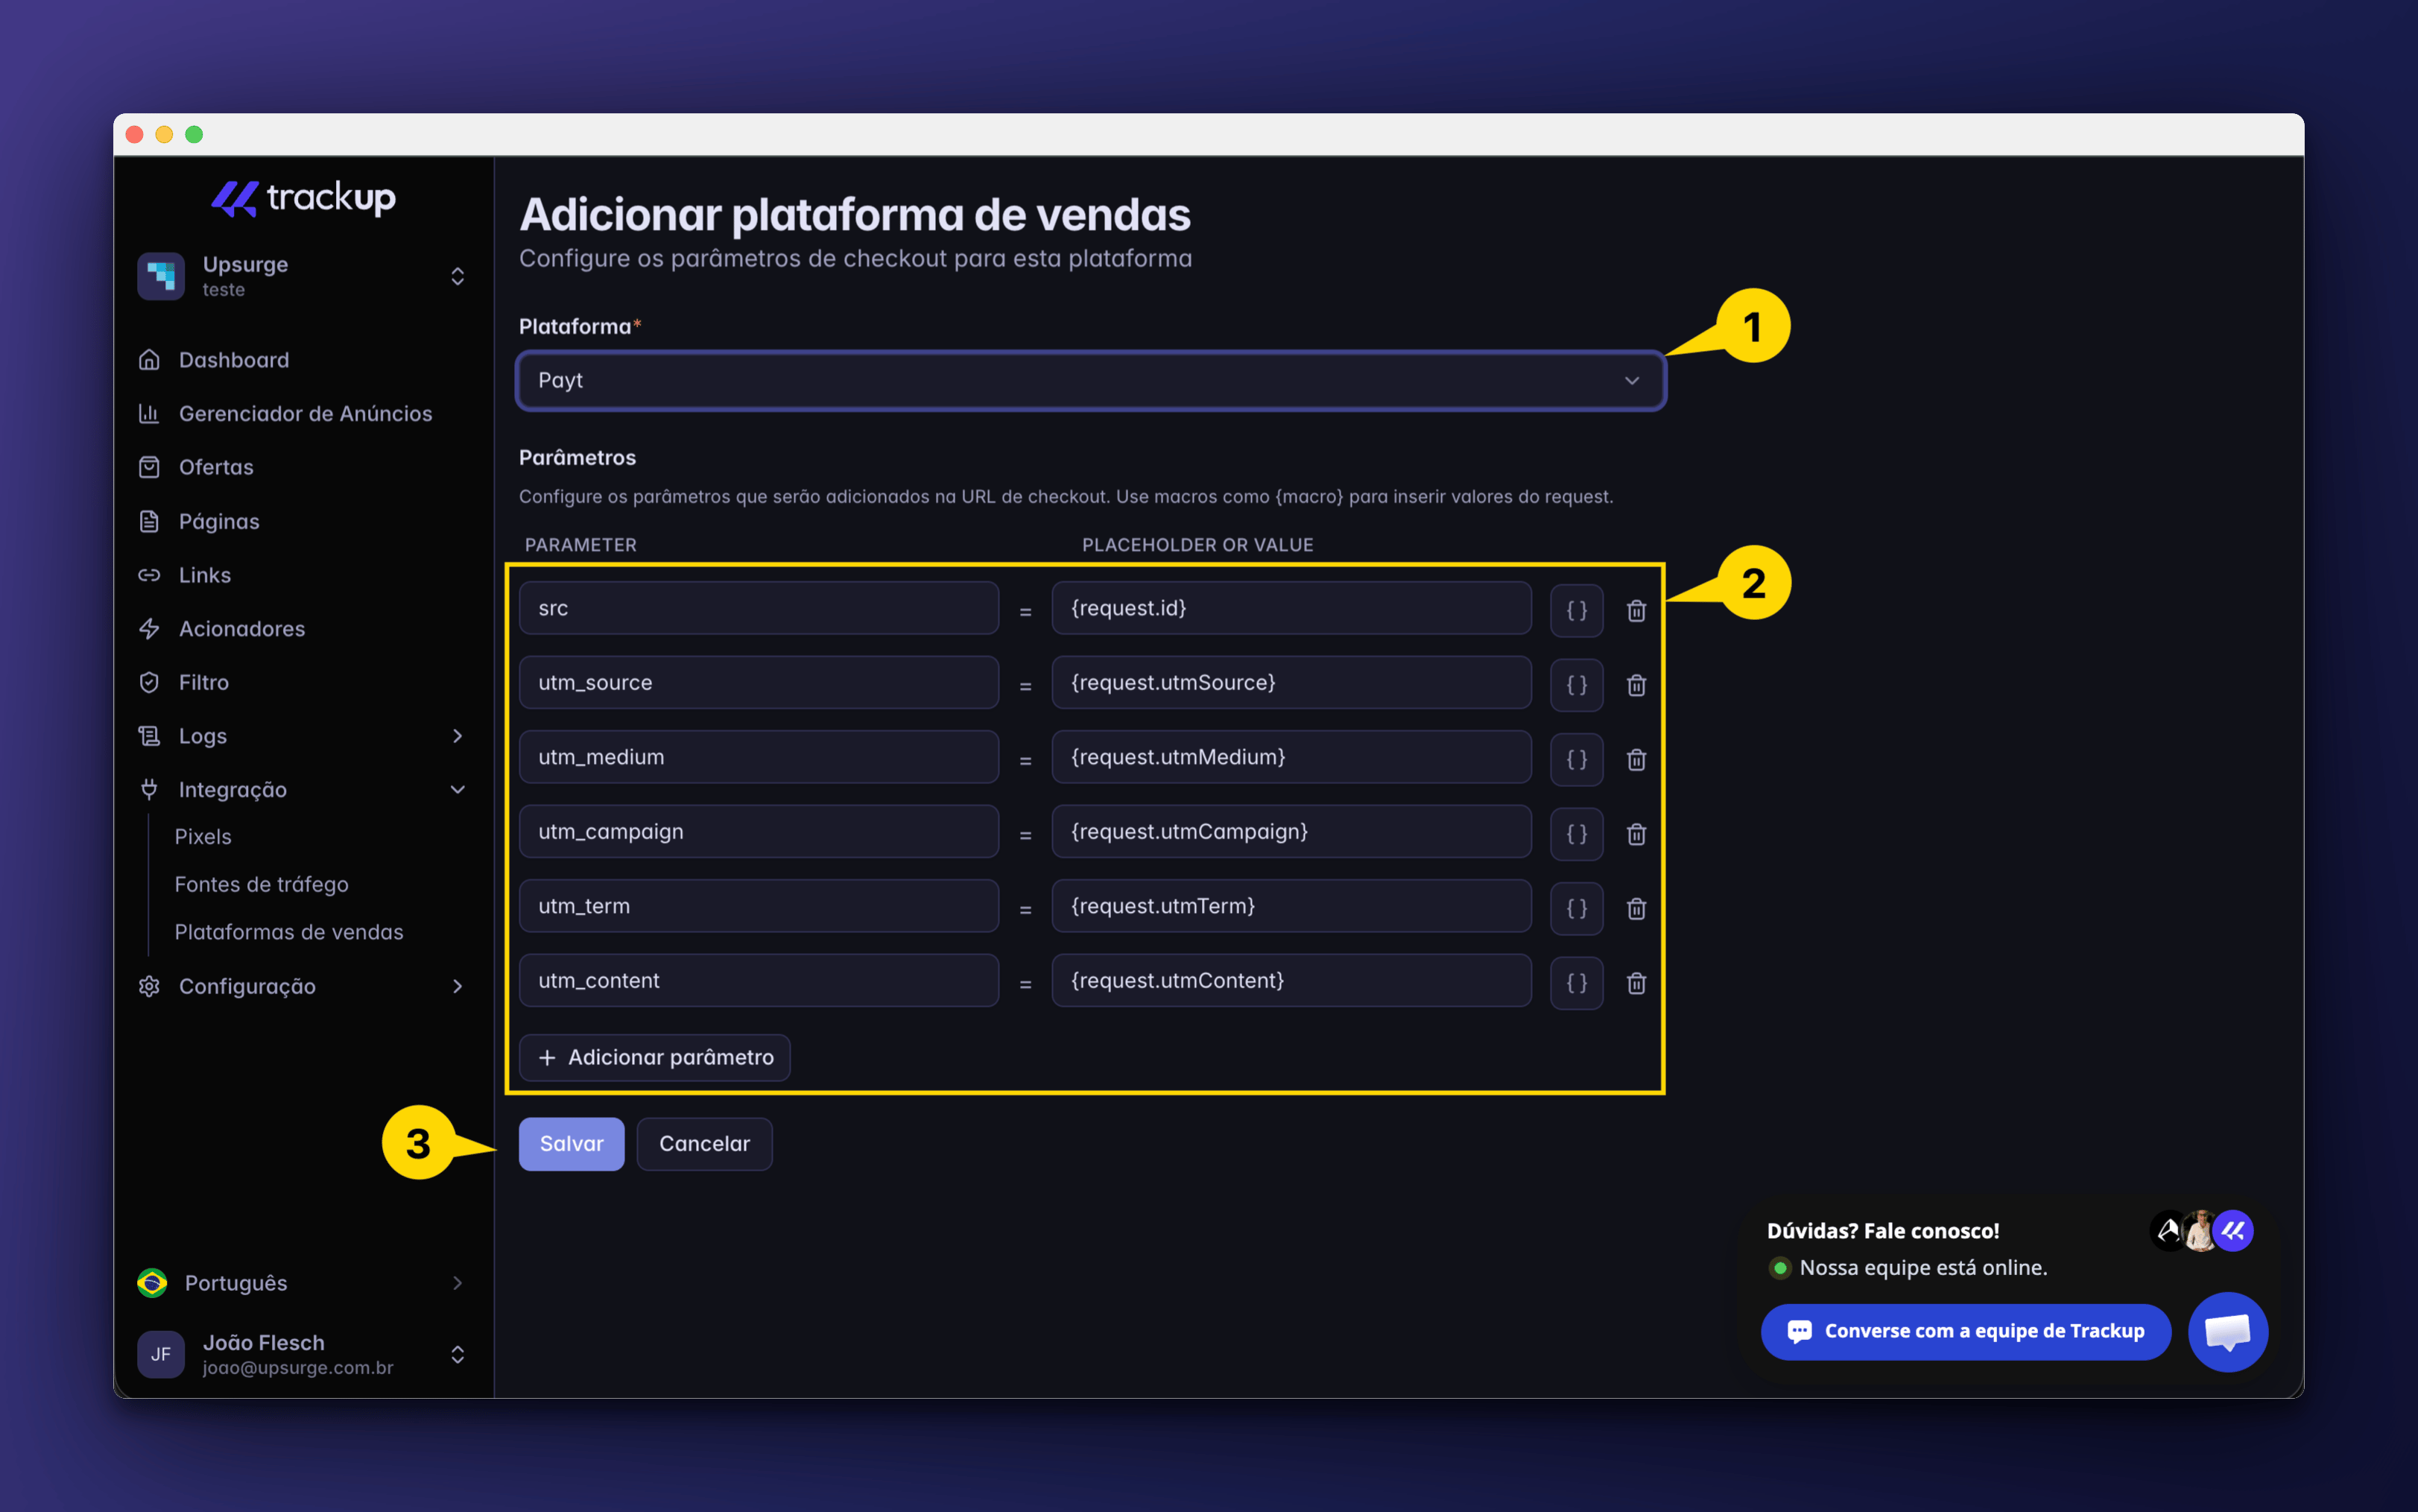The width and height of the screenshot is (2418, 1512).
Task: Click the {request.utmCampaign} value field
Action: coord(1291,832)
